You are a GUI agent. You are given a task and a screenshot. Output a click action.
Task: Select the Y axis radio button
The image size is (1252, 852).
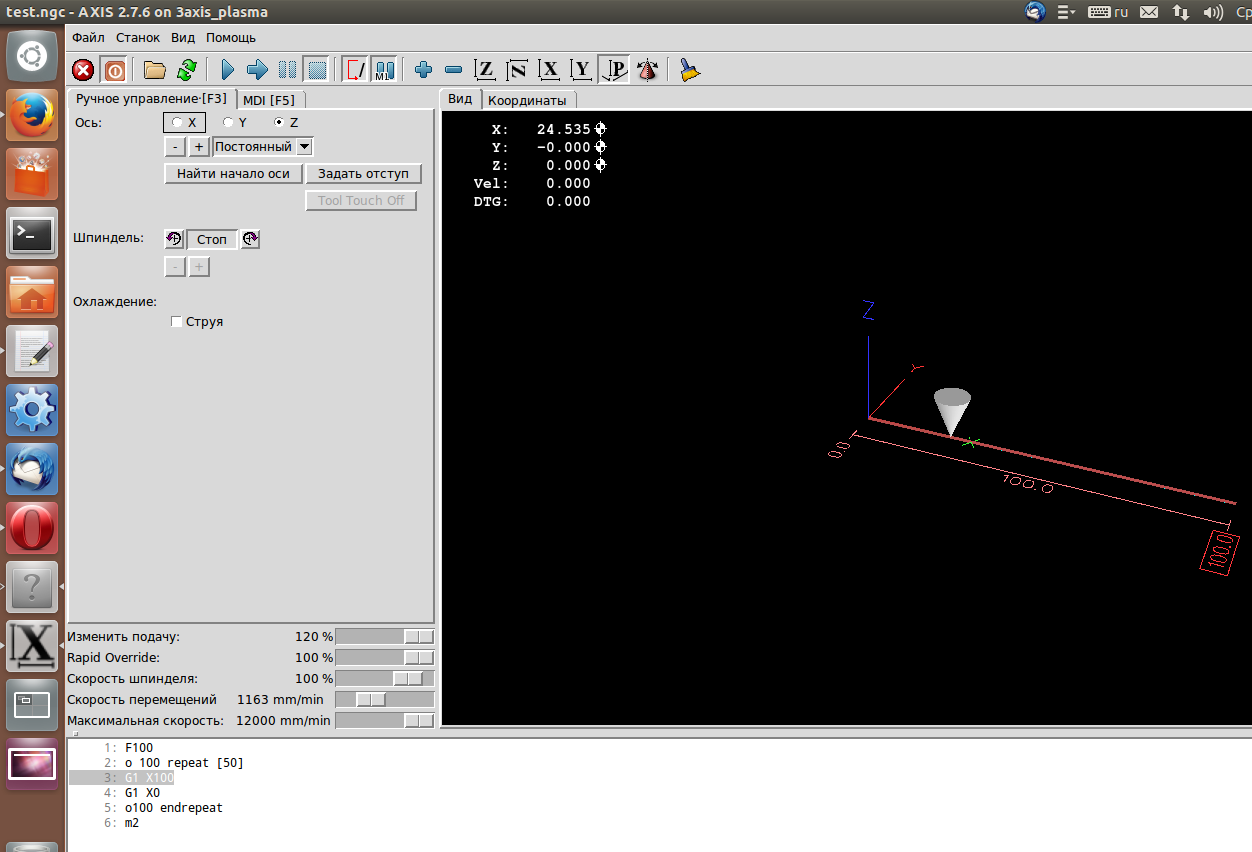[x=234, y=122]
